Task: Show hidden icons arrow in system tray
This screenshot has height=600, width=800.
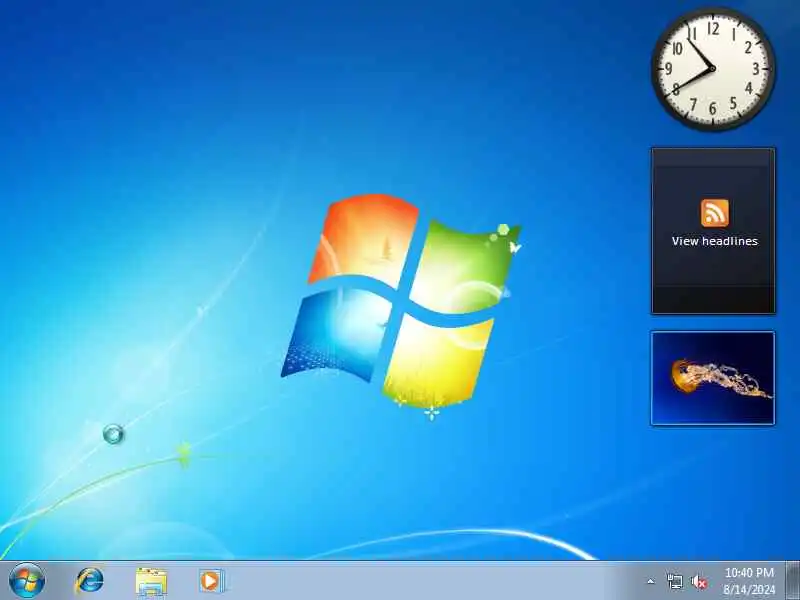Action: click(x=651, y=581)
